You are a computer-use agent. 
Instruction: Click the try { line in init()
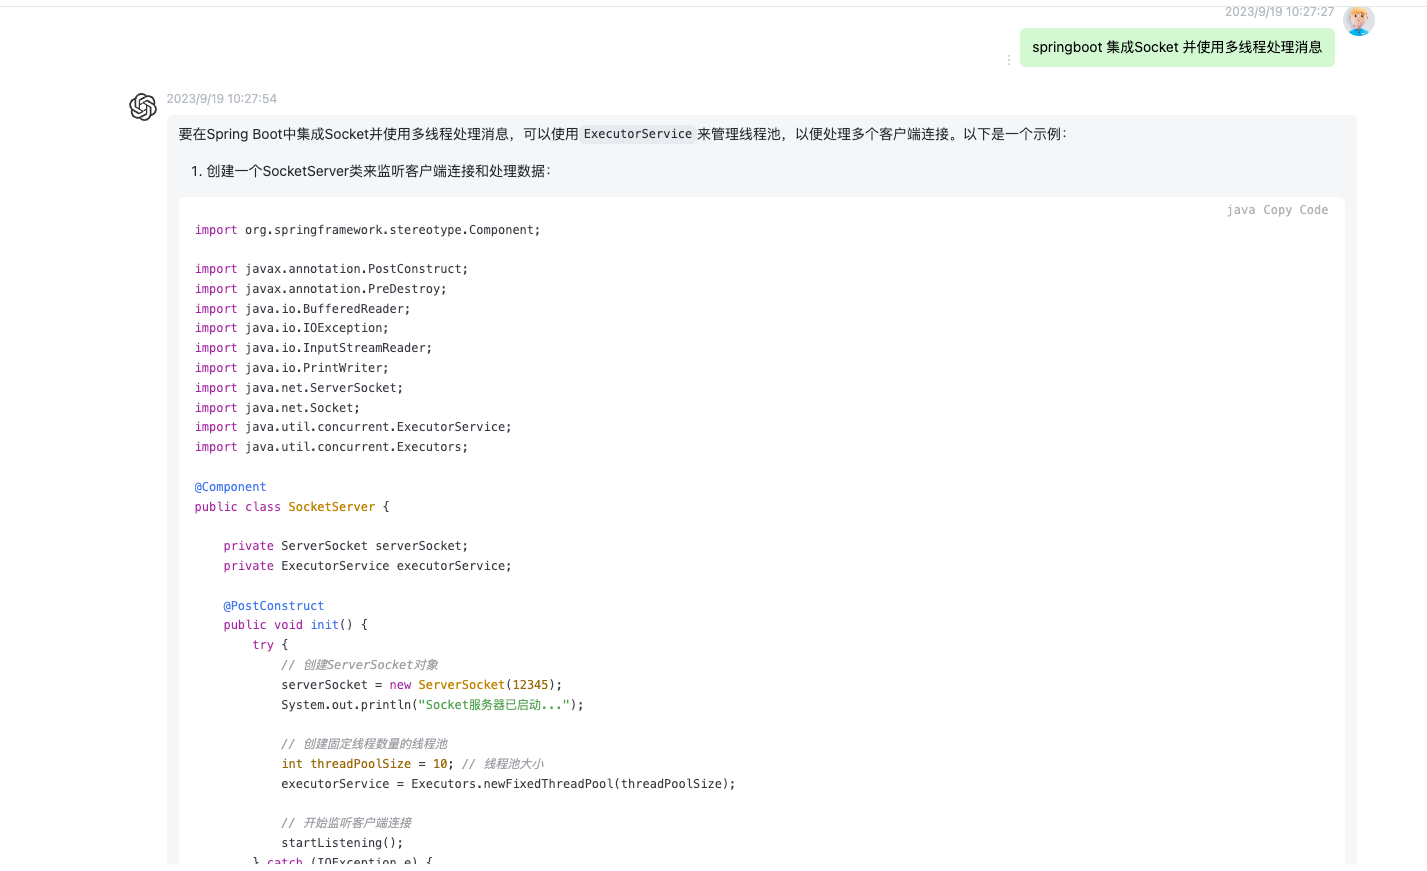[x=270, y=645]
